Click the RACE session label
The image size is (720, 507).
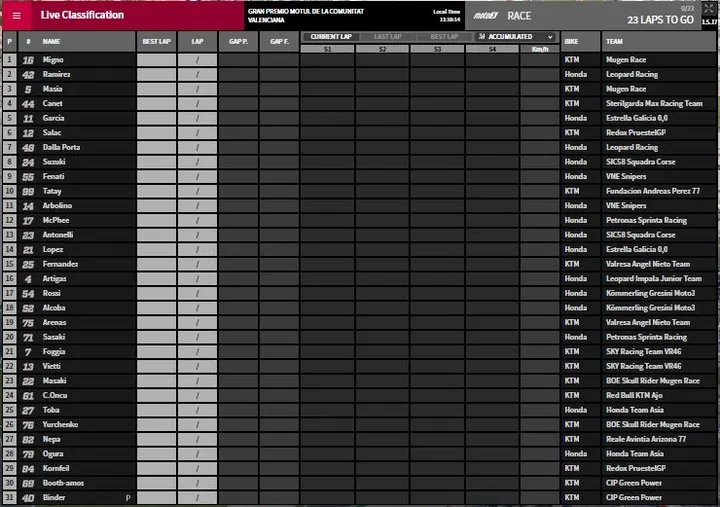[519, 16]
